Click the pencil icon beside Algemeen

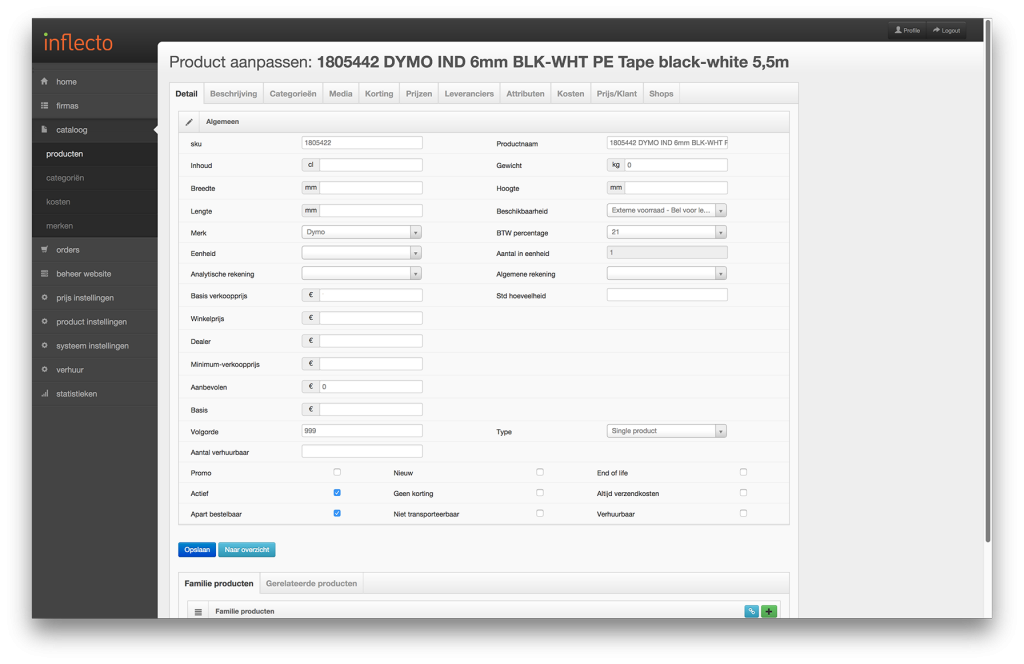point(190,122)
